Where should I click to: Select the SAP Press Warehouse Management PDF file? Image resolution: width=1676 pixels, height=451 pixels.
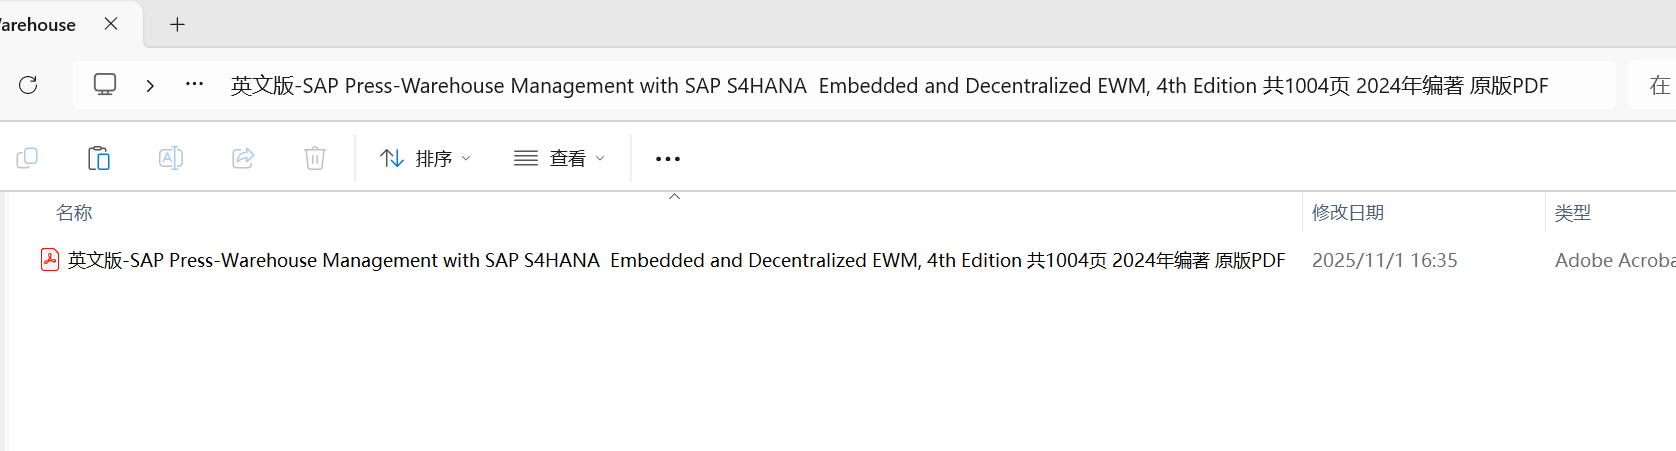pos(676,260)
